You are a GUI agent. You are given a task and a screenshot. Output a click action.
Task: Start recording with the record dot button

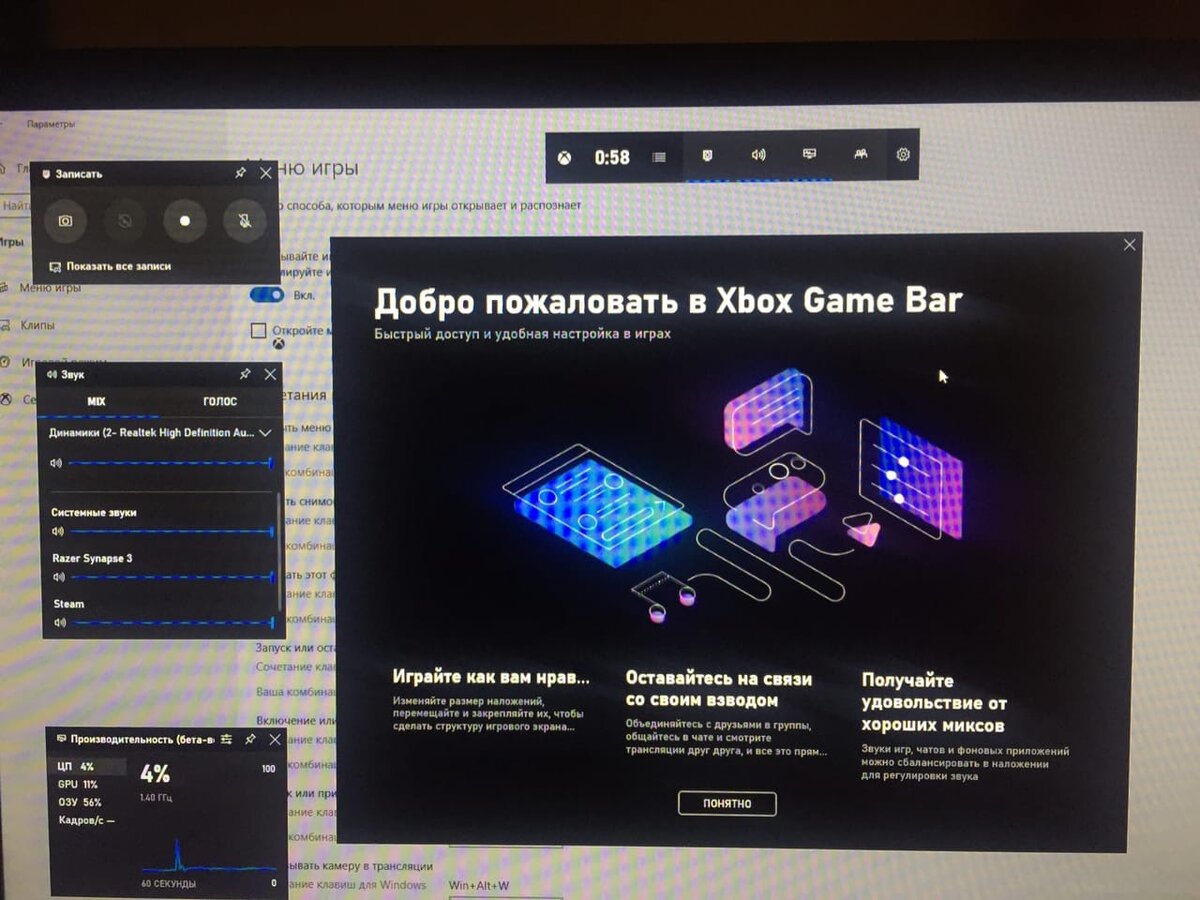click(x=185, y=220)
